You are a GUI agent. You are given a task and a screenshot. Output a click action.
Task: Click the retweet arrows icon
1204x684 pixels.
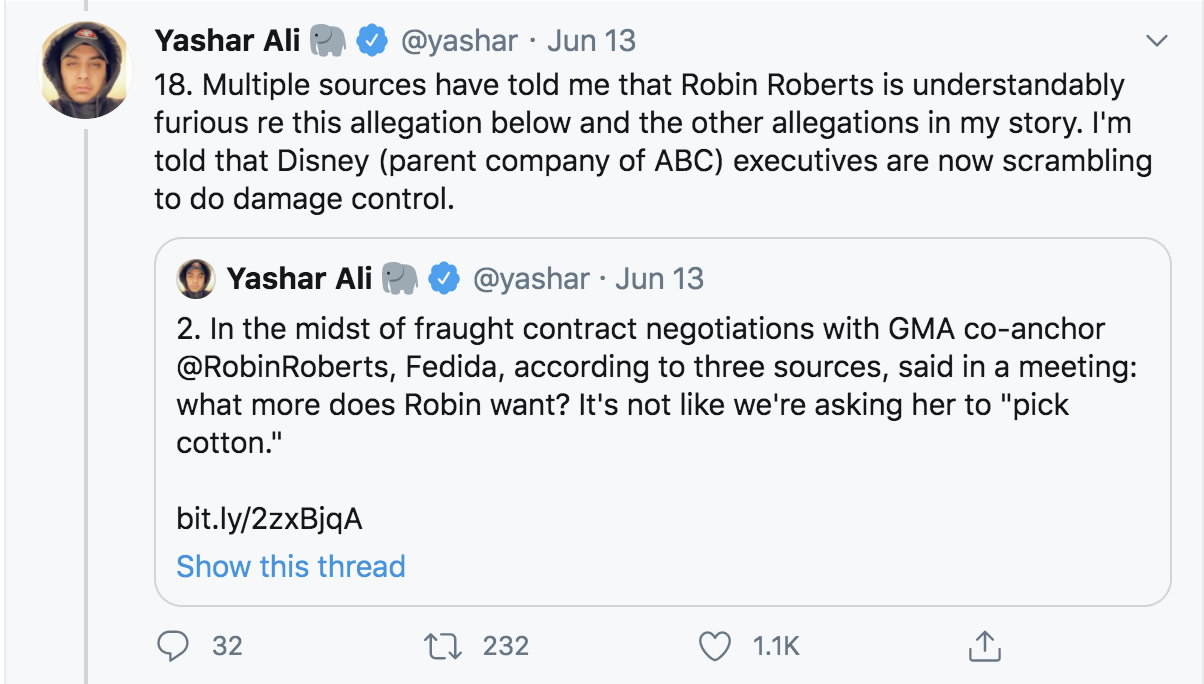tap(442, 647)
